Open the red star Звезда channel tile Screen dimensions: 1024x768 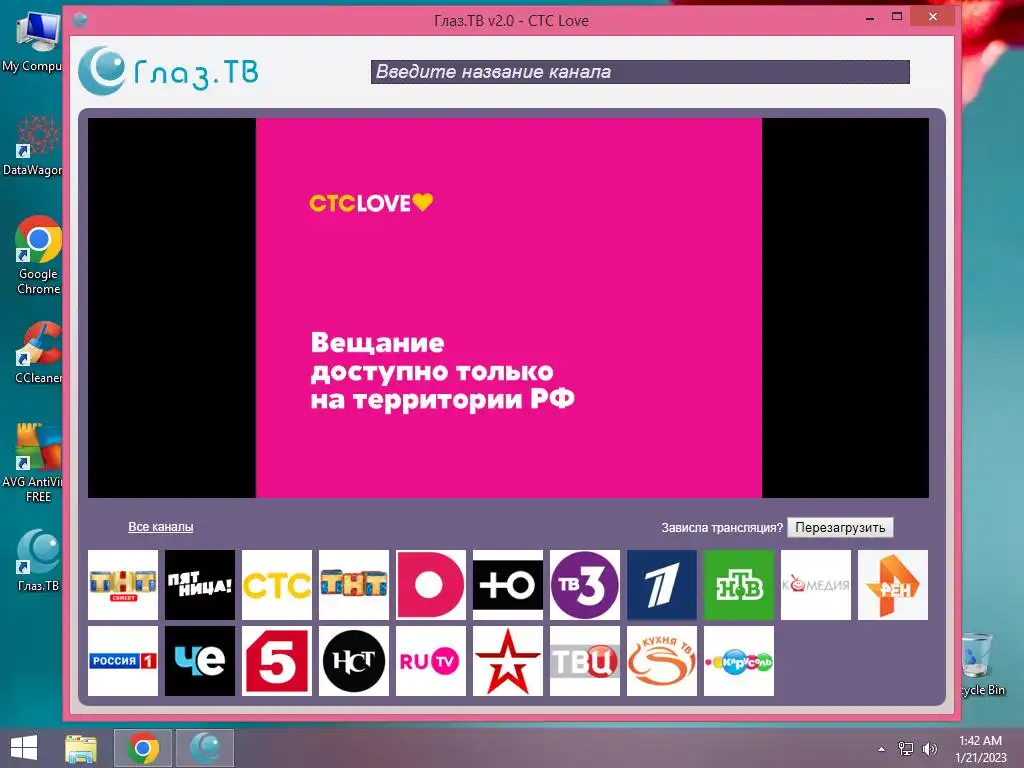[x=508, y=661]
